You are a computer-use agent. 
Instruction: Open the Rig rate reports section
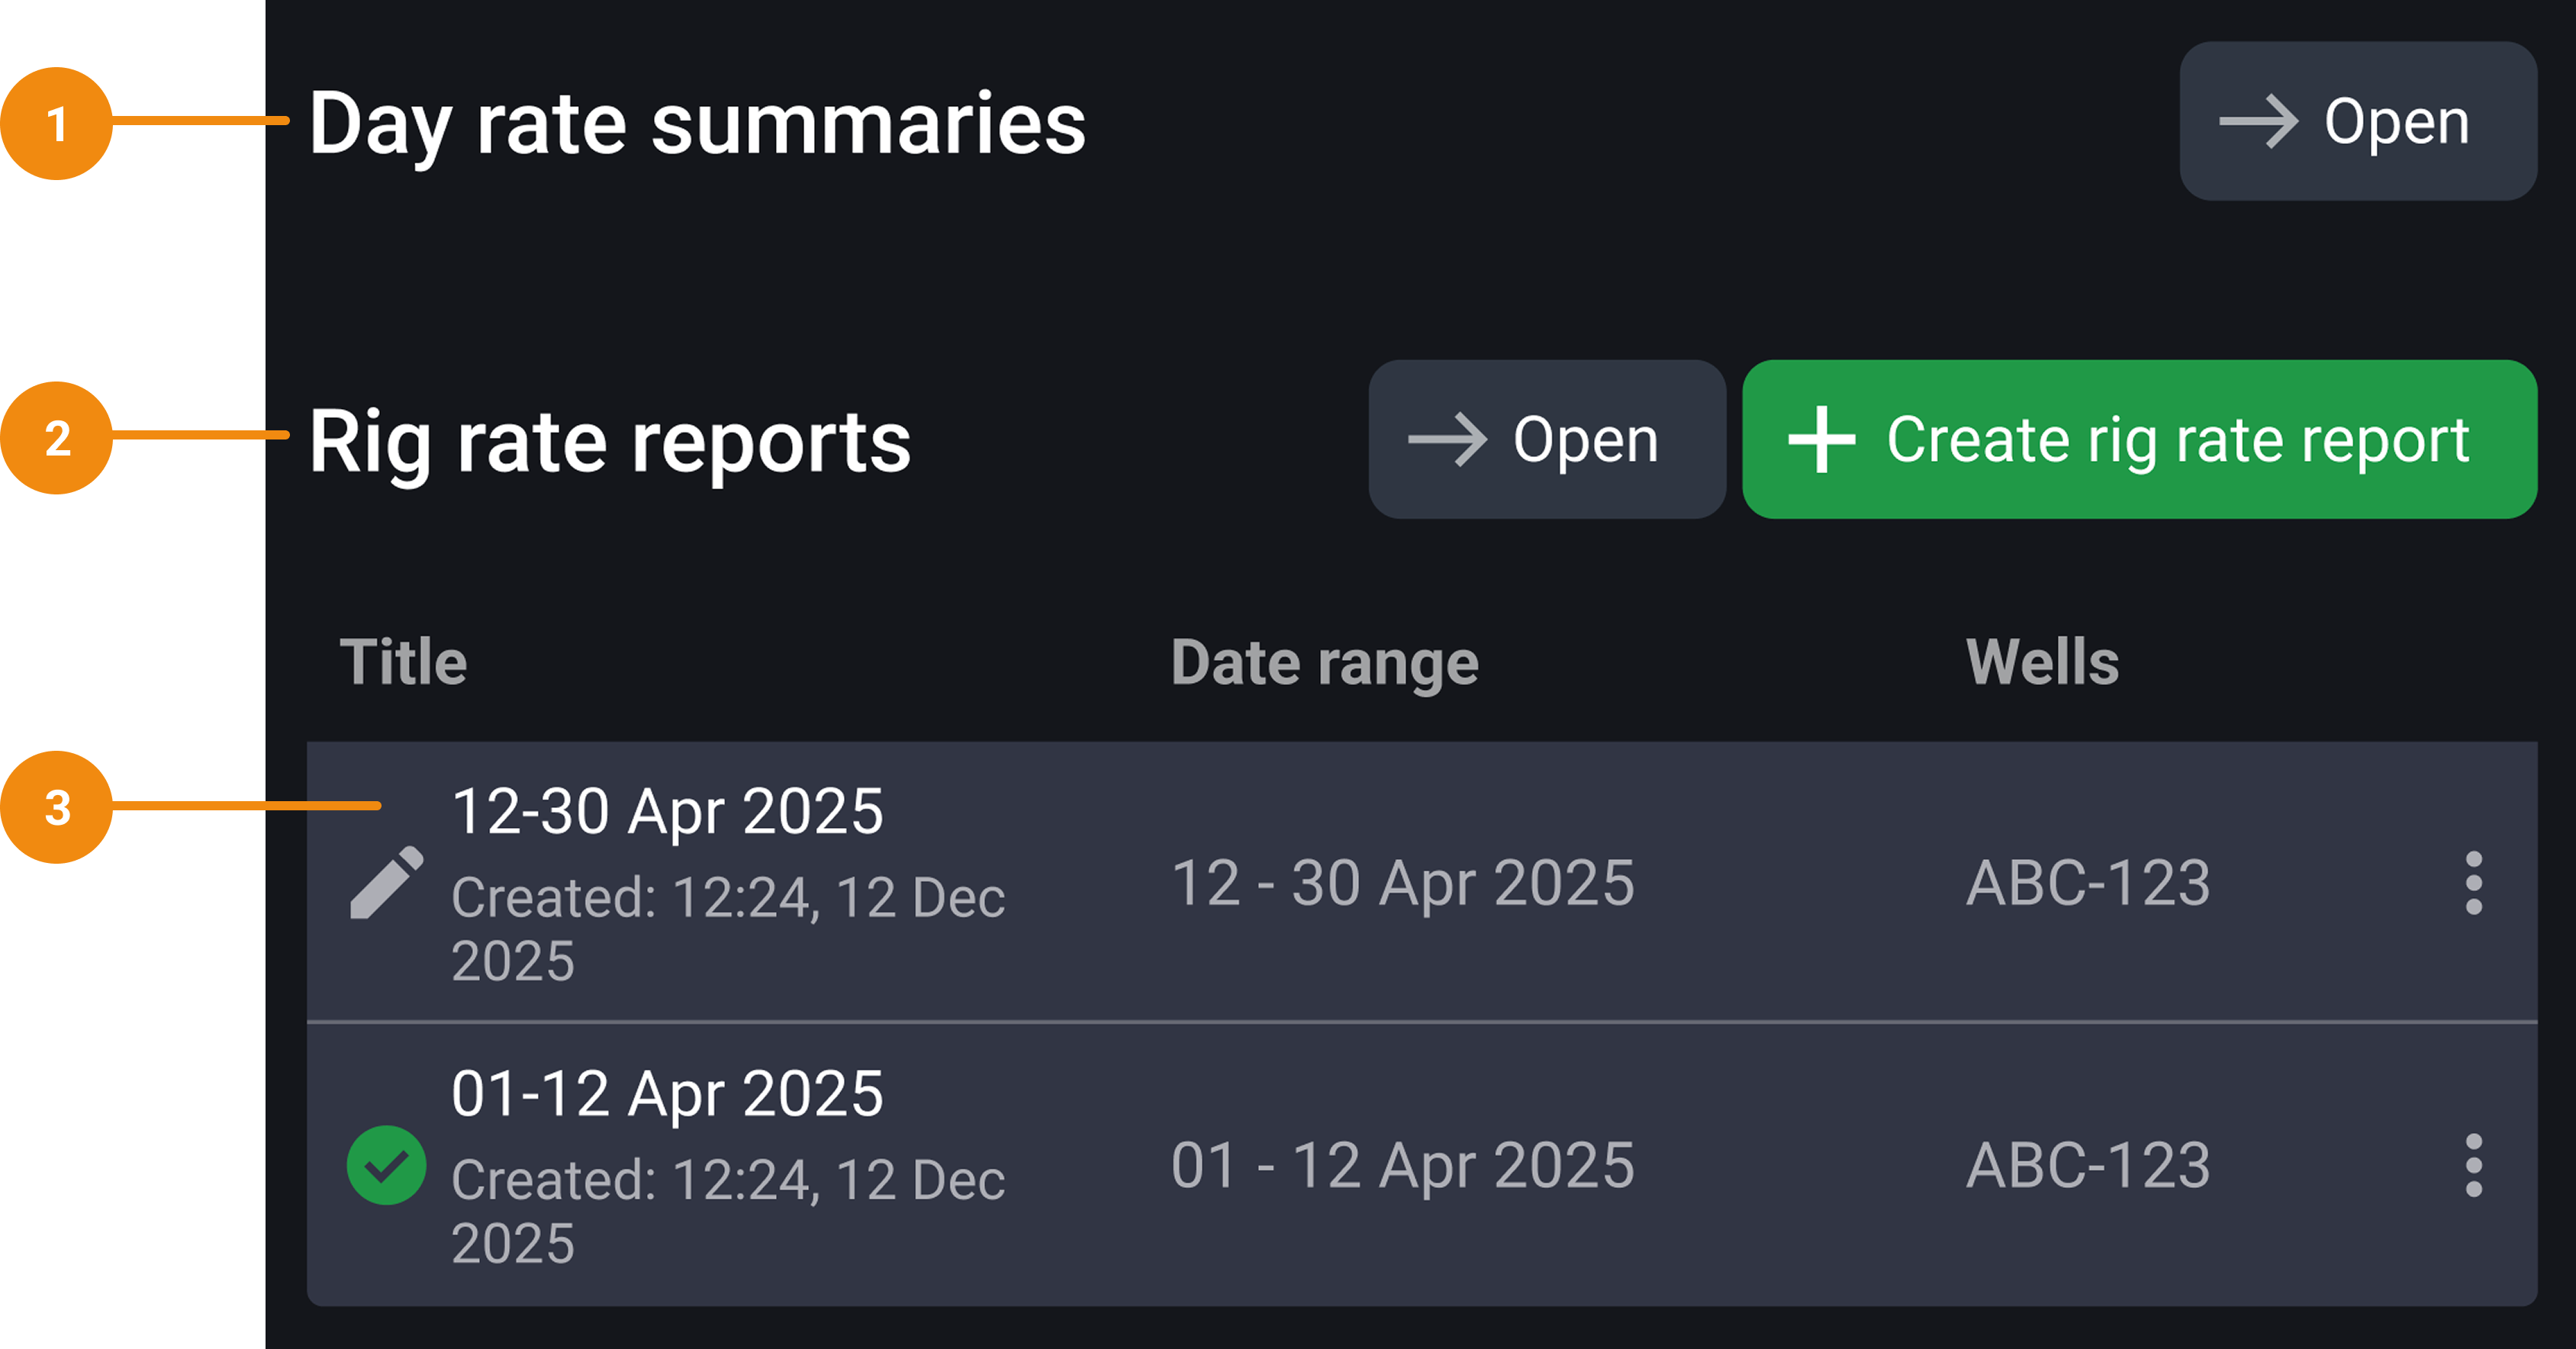click(1547, 440)
